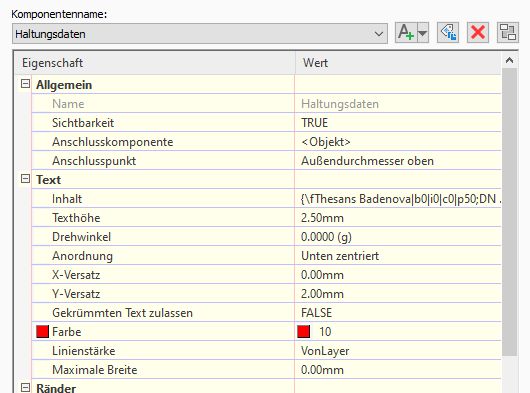This screenshot has height=393, width=530.
Task: Select the Texthöhe value field
Action: (x=398, y=218)
